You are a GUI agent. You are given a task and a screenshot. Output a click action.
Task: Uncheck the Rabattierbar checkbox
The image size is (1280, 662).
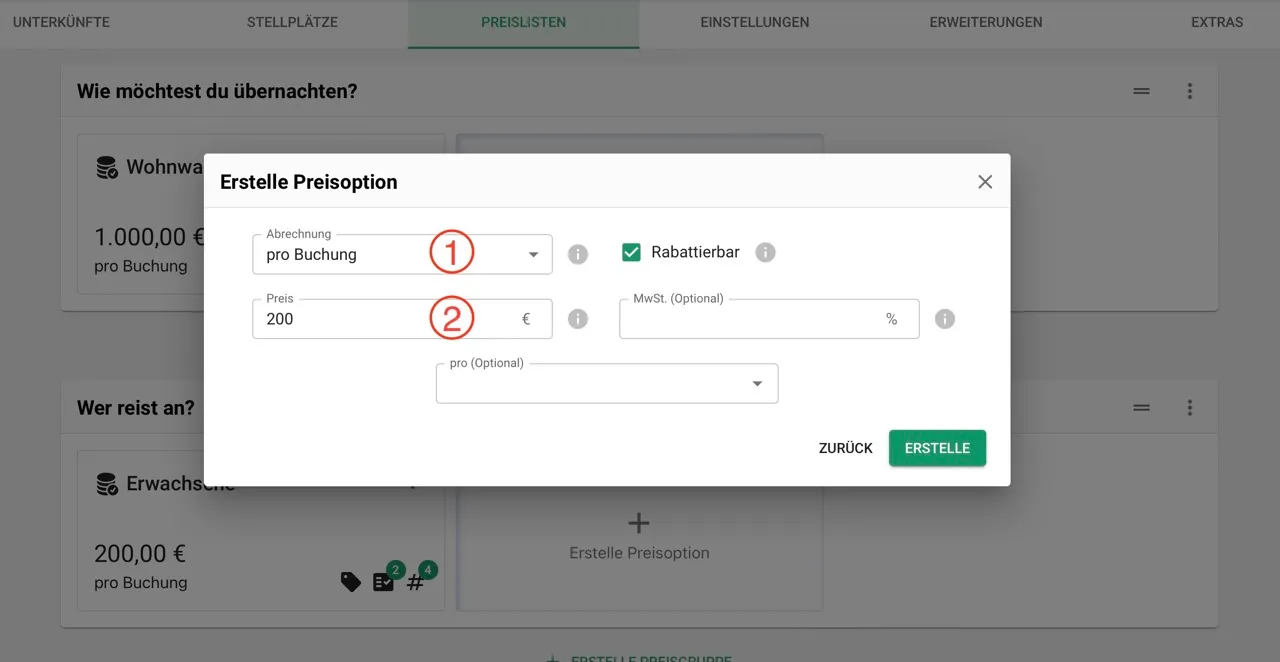pyautogui.click(x=631, y=252)
